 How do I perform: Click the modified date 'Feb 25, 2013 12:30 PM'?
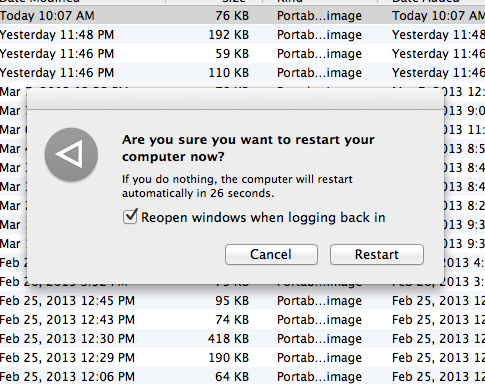click(x=67, y=339)
